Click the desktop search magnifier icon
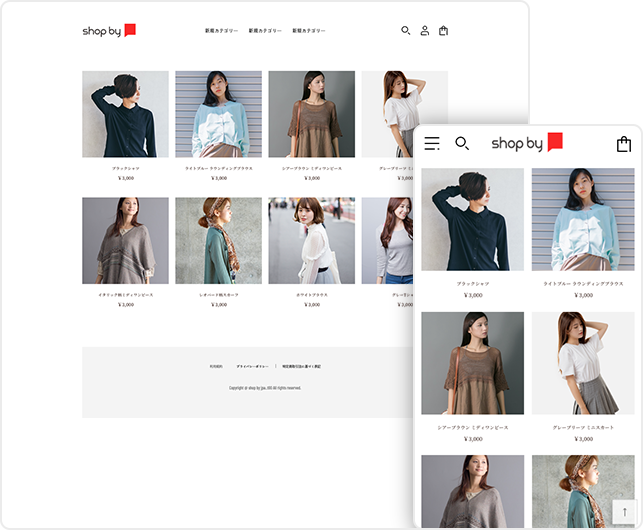 [x=405, y=31]
